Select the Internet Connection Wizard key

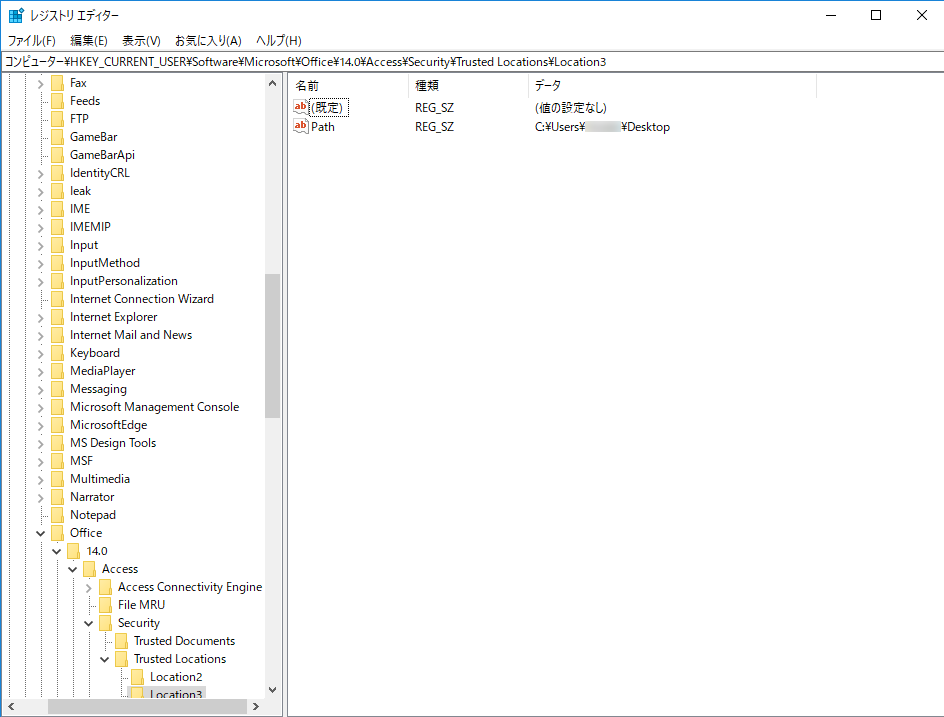pyautogui.click(x=141, y=299)
